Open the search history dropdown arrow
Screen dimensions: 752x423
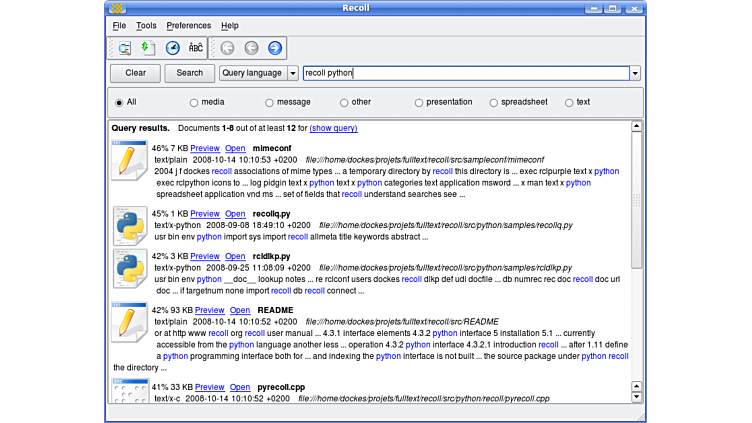(x=634, y=73)
